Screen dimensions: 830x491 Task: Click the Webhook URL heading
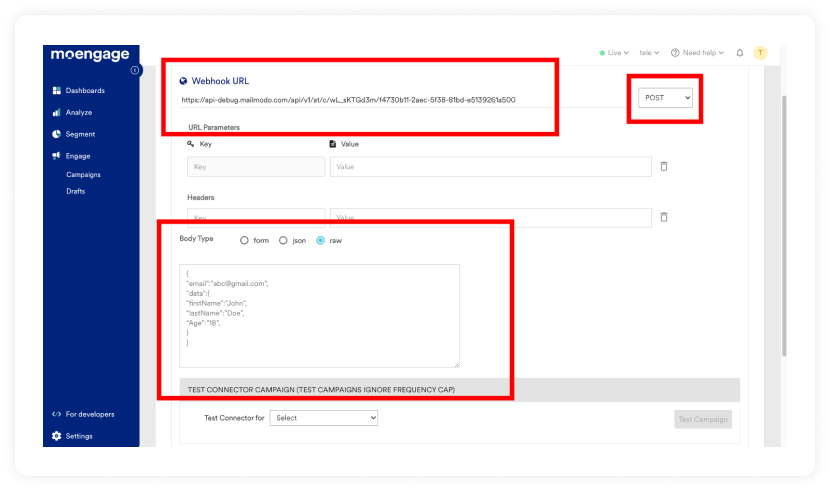220,81
